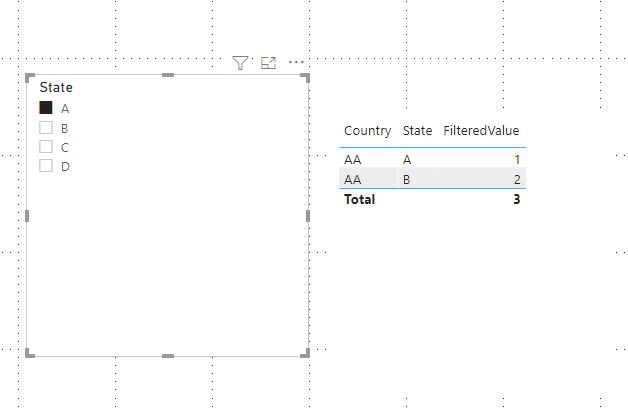Click the slicer's top-middle resize handle
This screenshot has width=628, height=410.
pos(168,75)
